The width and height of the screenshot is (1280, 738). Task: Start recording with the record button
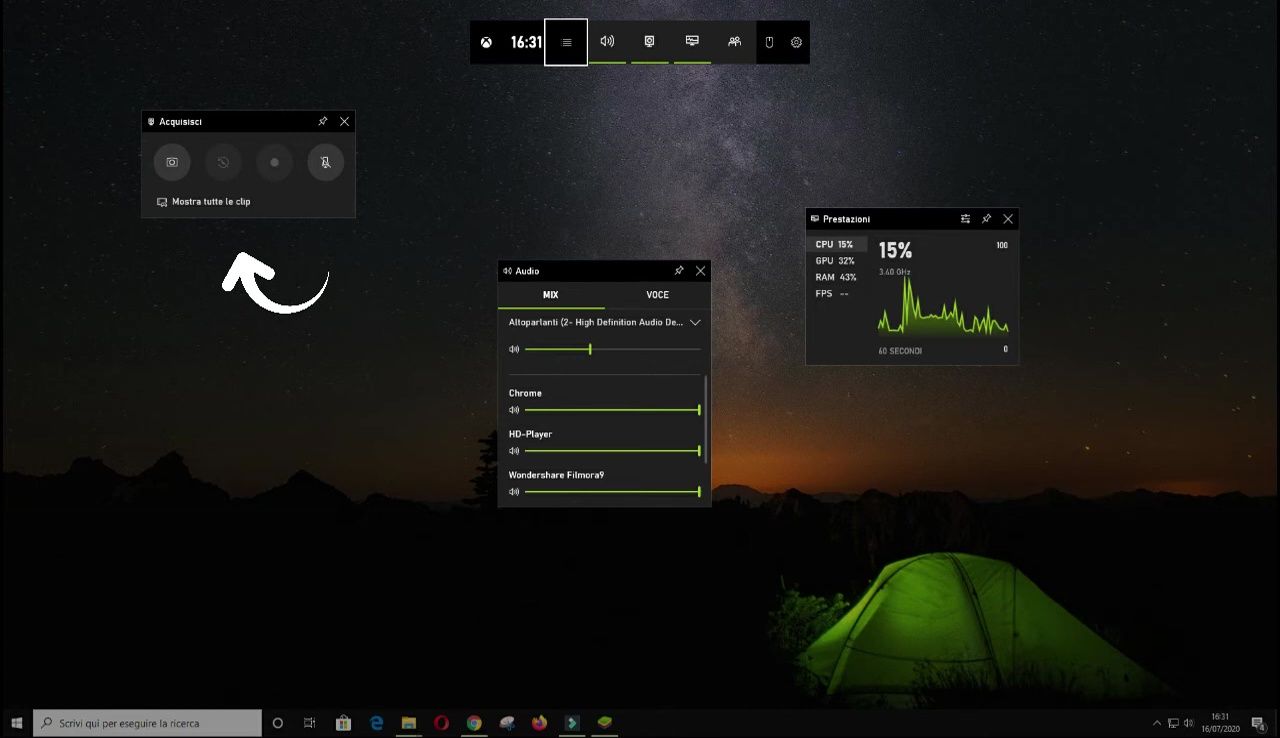click(274, 162)
